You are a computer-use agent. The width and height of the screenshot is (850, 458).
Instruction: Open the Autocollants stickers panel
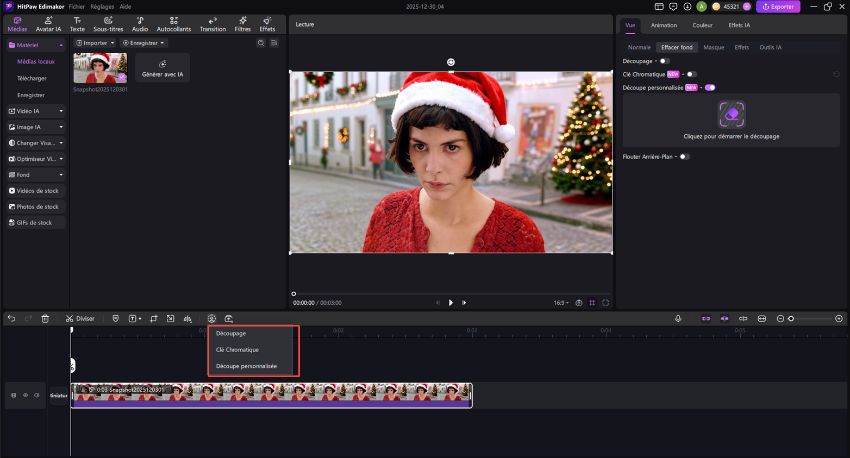click(174, 24)
